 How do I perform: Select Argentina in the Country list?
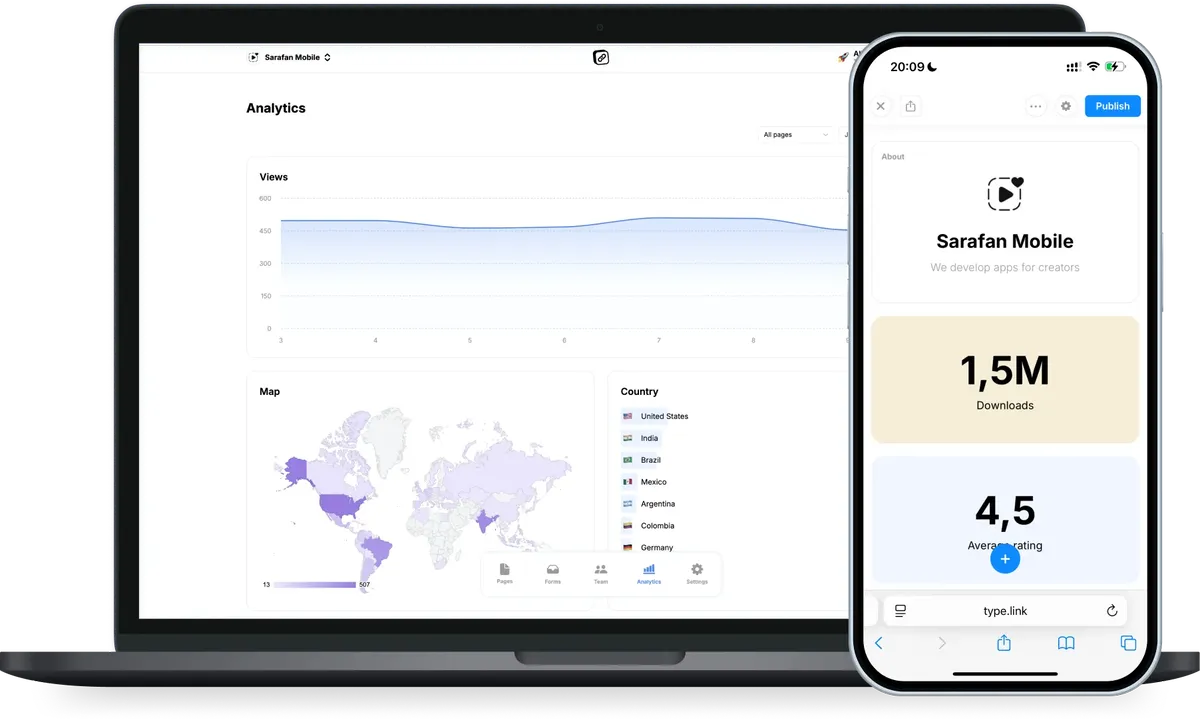coord(648,504)
